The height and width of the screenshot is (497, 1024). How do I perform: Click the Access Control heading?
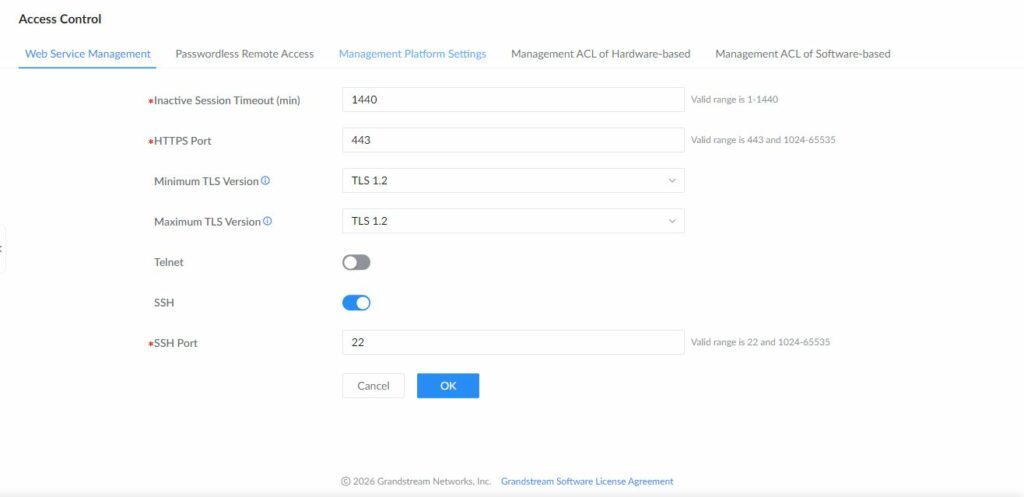coord(60,20)
